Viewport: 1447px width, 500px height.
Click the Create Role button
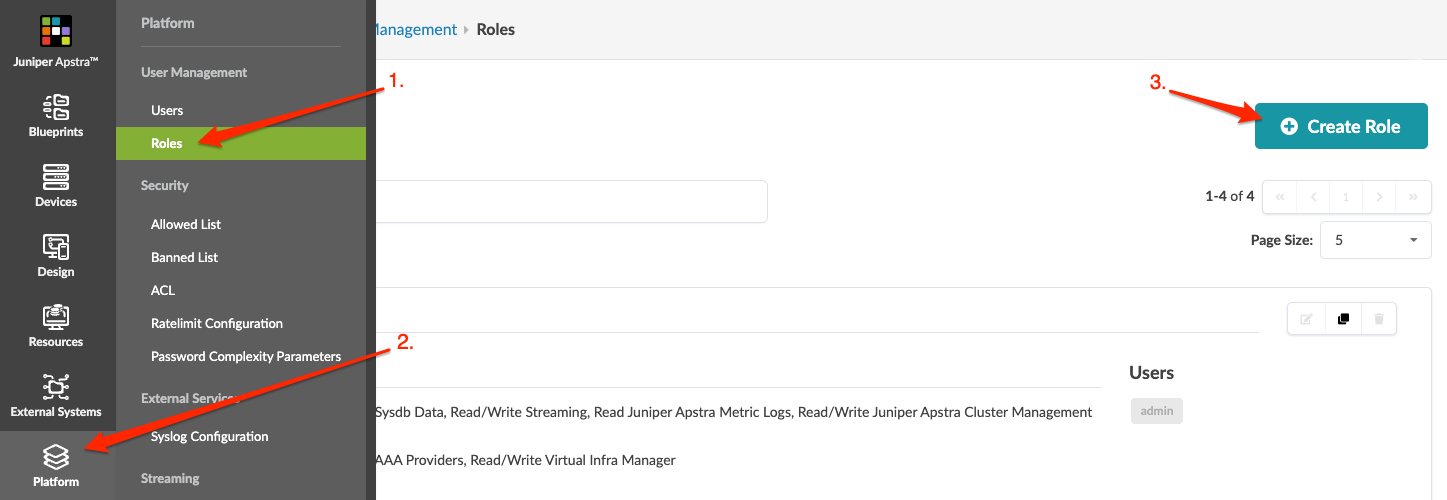coord(1341,126)
